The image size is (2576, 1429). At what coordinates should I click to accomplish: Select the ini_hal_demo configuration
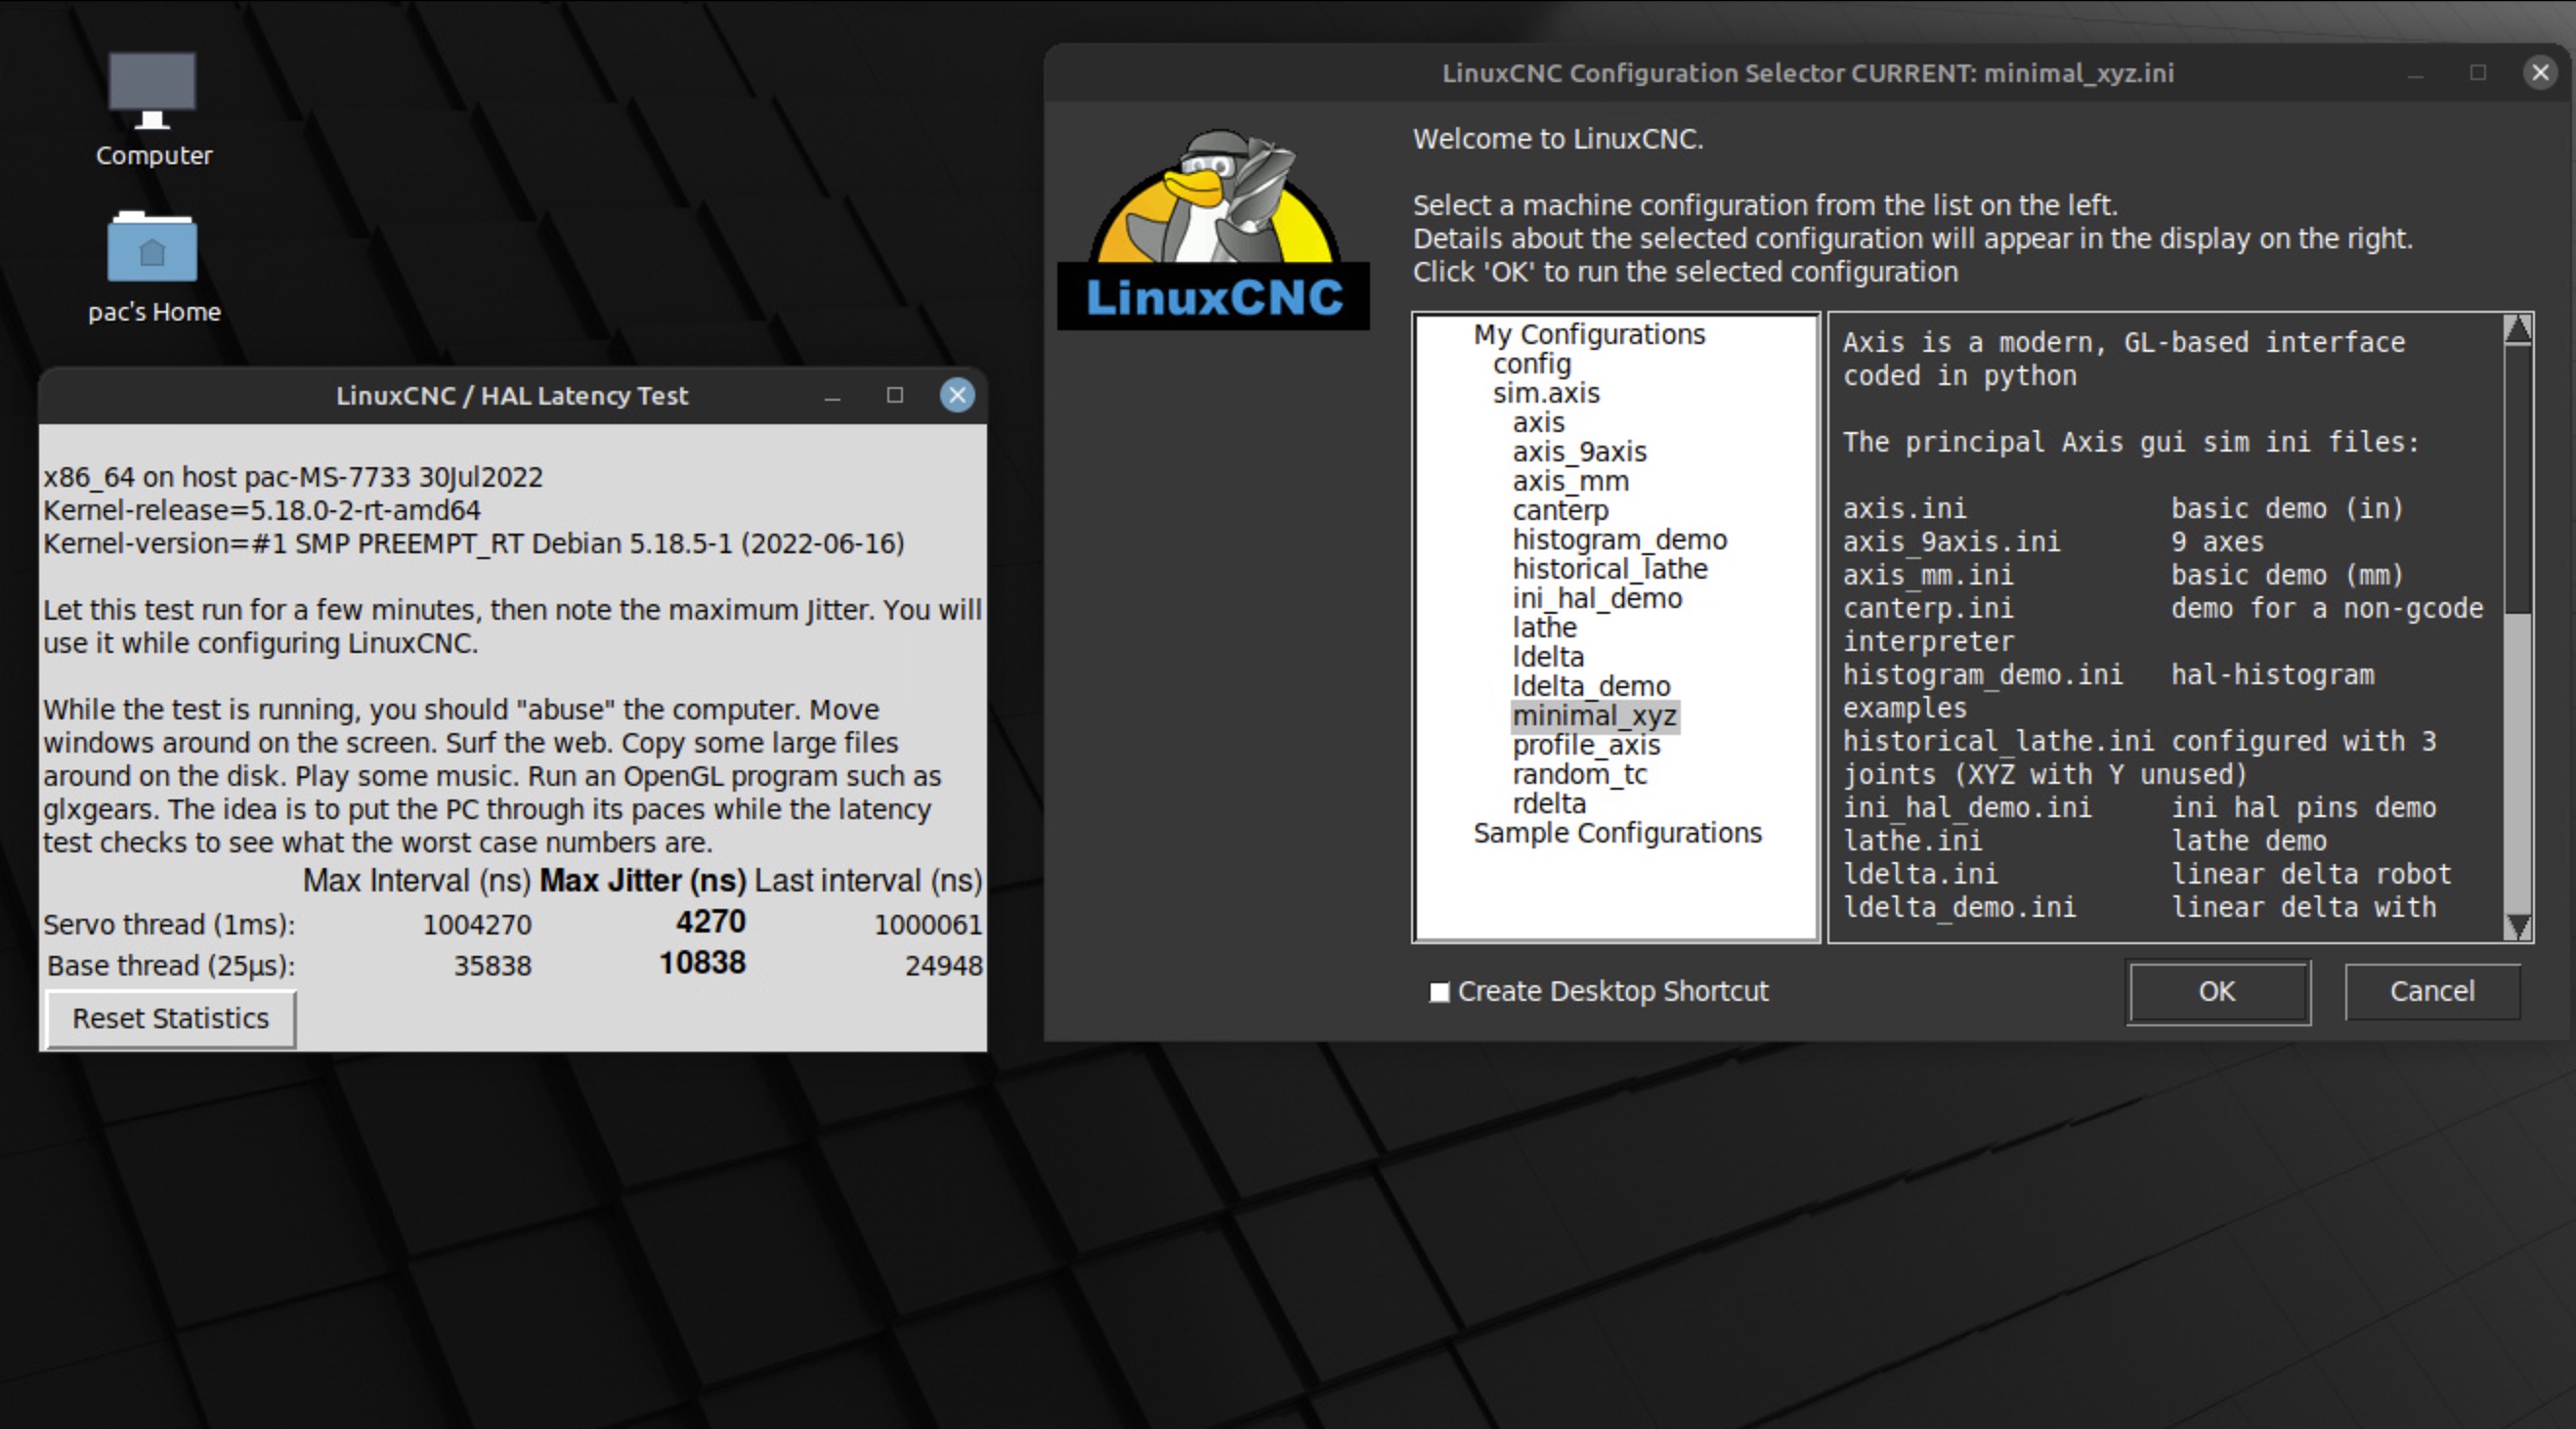pyautogui.click(x=1597, y=598)
